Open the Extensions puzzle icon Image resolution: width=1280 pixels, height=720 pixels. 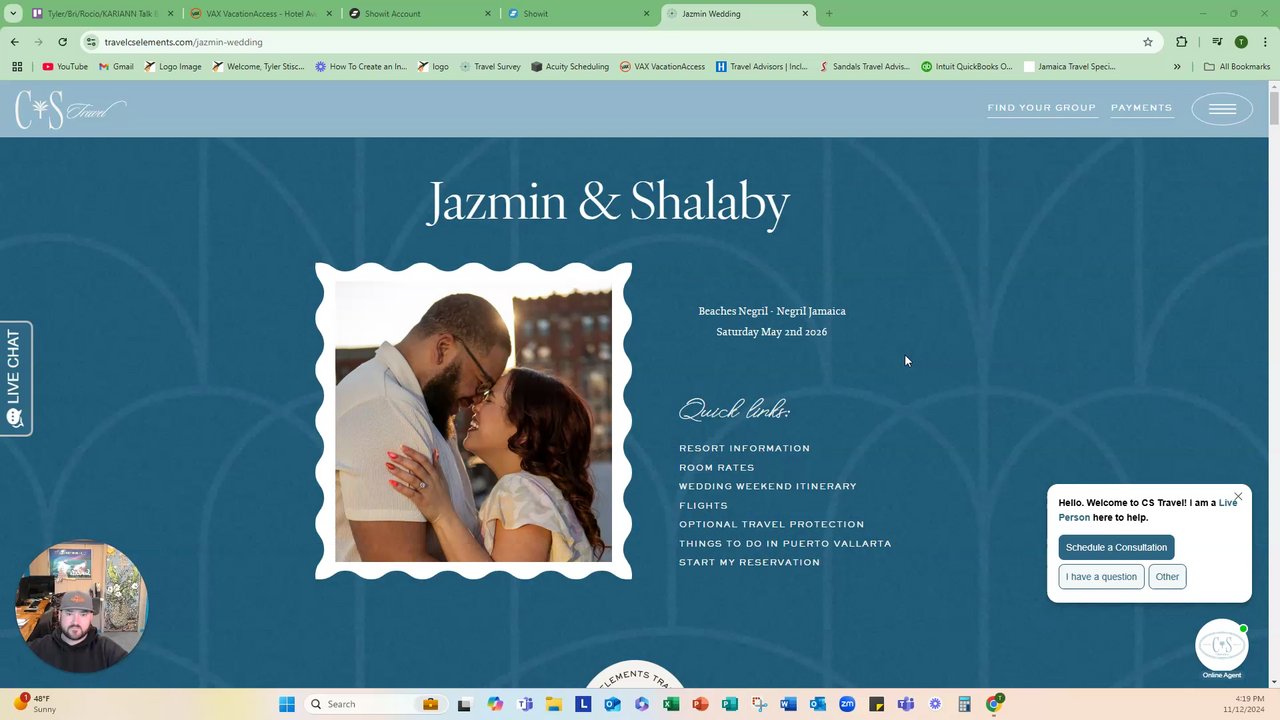pos(1182,42)
